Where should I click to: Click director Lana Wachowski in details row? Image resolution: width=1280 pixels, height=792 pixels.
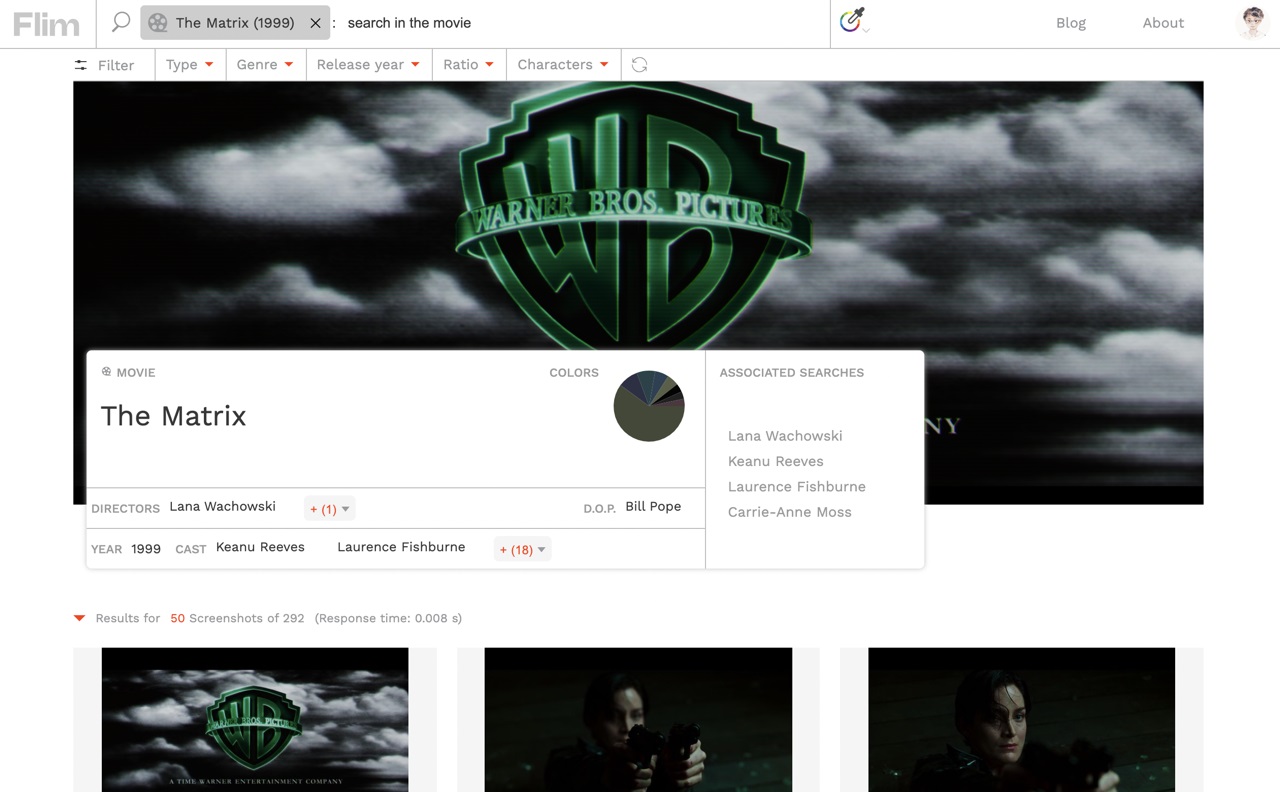222,506
